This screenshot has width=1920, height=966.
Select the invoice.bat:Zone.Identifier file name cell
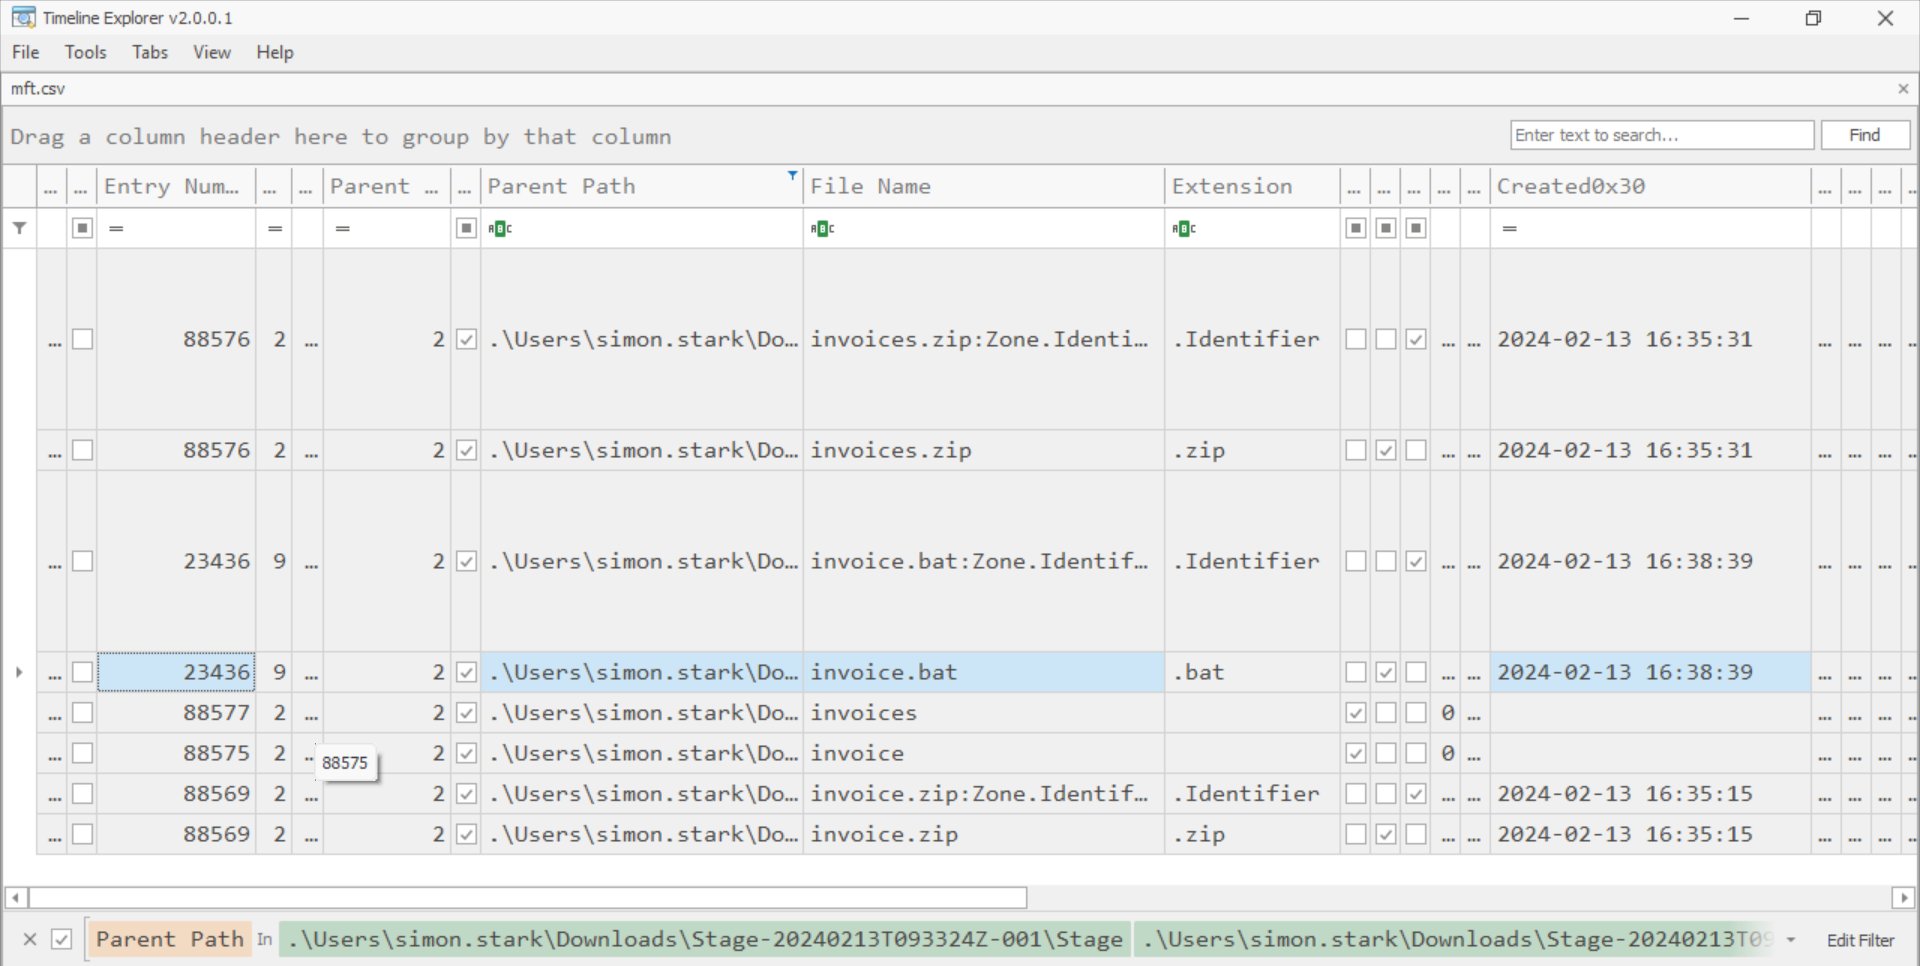[984, 561]
